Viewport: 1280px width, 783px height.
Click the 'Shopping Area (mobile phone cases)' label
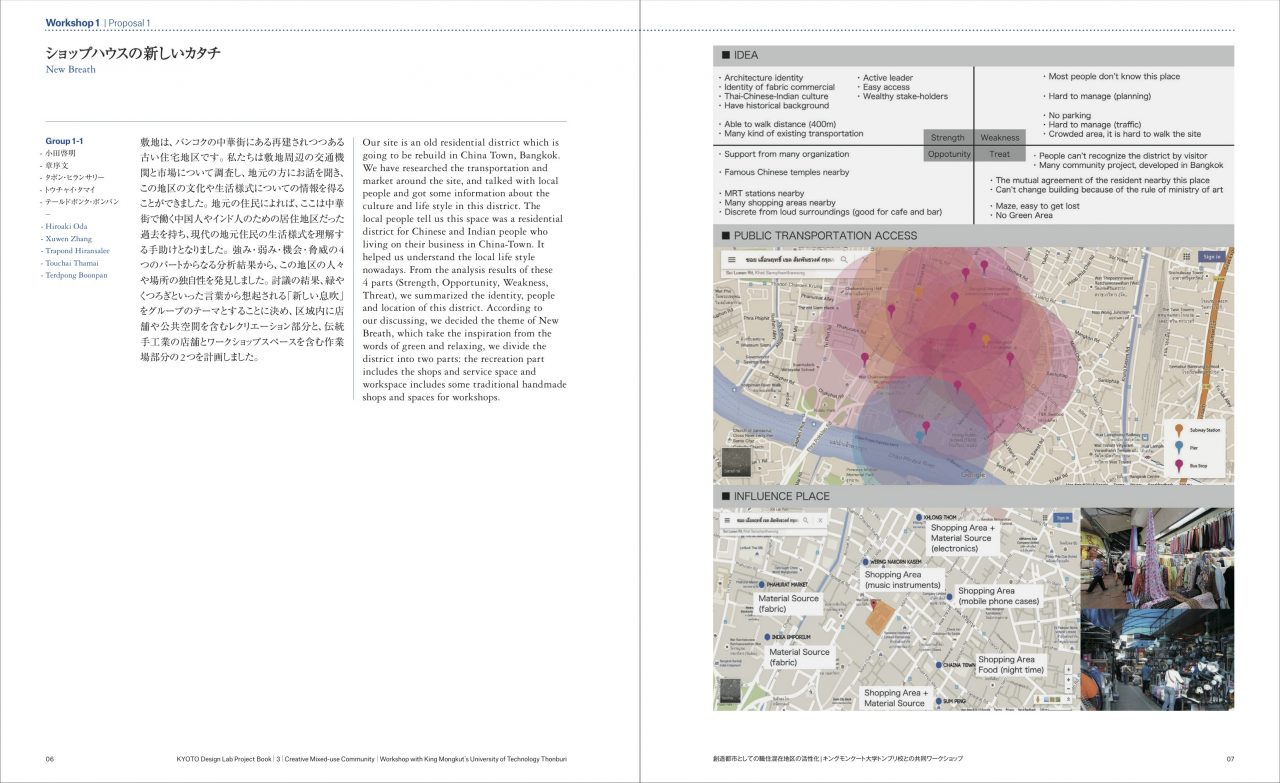(1001, 596)
